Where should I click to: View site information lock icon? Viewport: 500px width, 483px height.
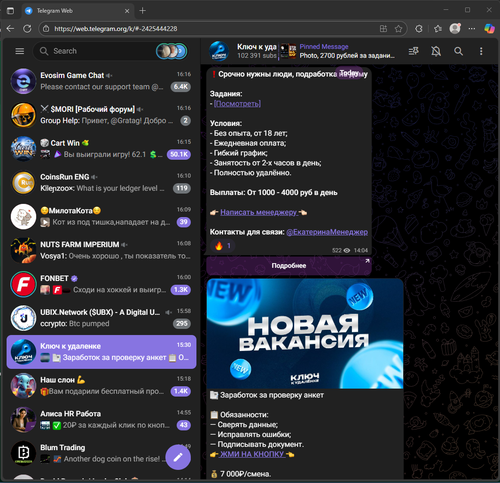(x=46, y=29)
